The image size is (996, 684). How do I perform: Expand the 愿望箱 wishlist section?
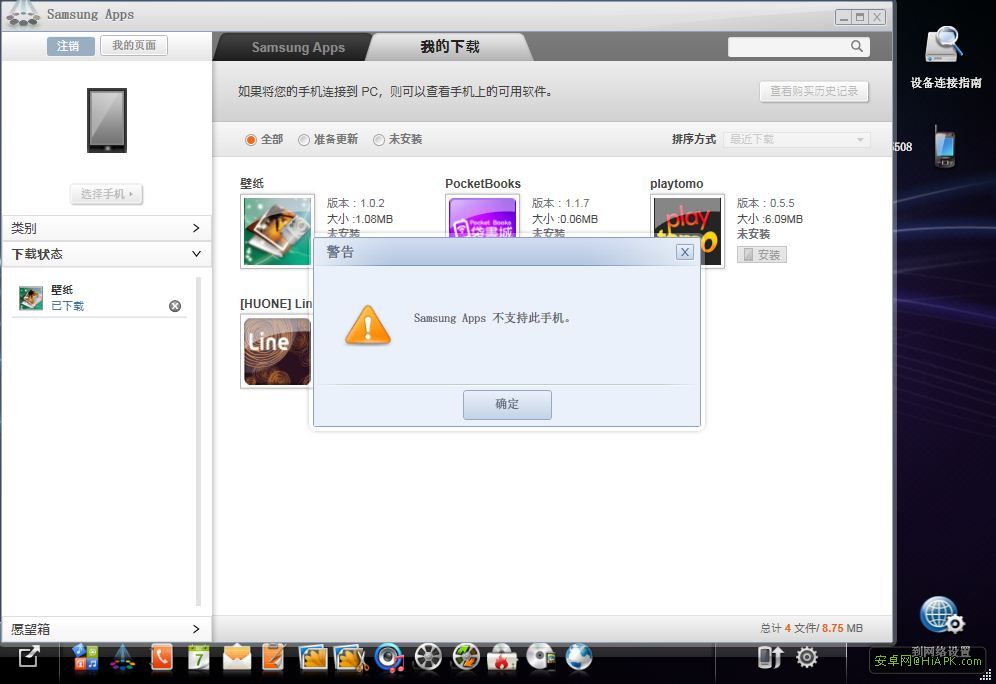coord(106,629)
